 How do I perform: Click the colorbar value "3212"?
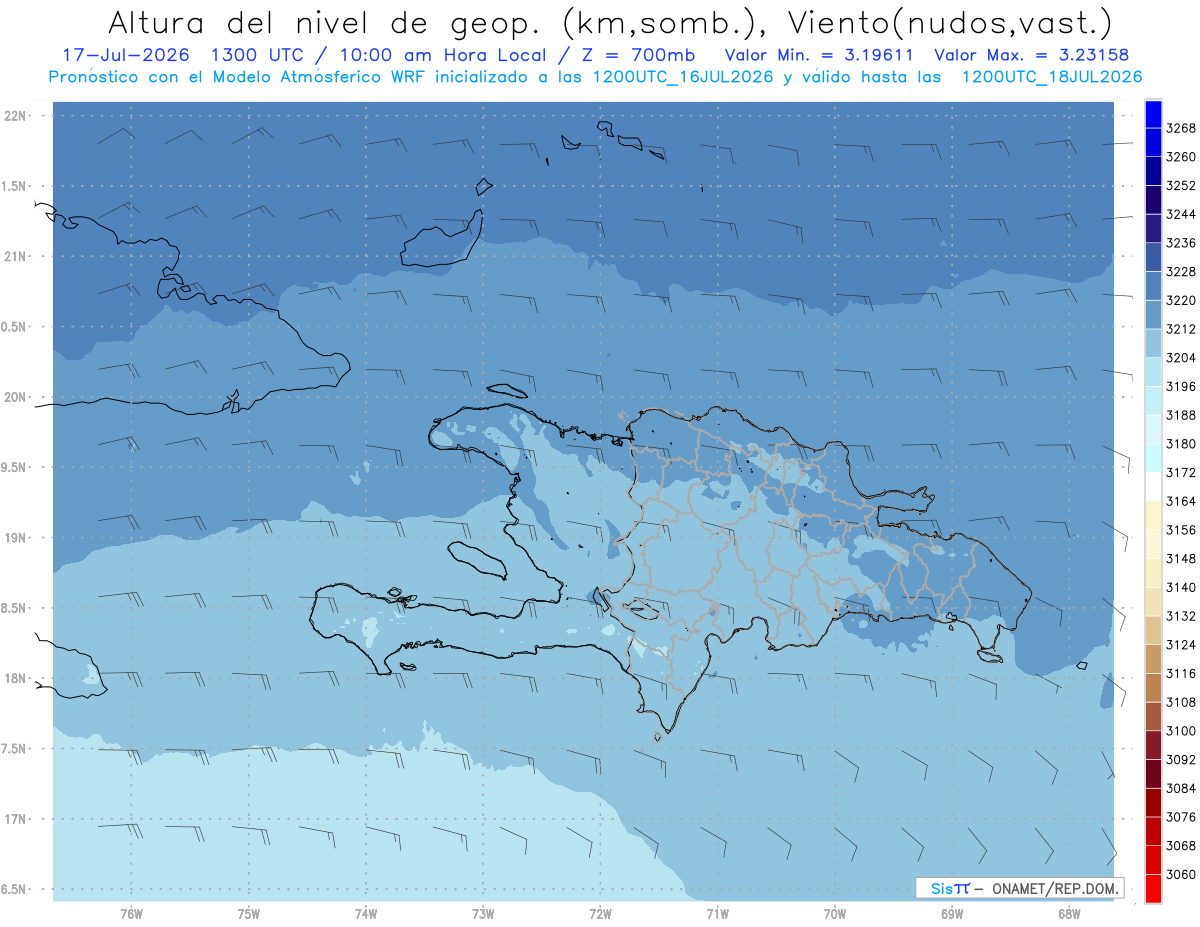pos(1181,329)
